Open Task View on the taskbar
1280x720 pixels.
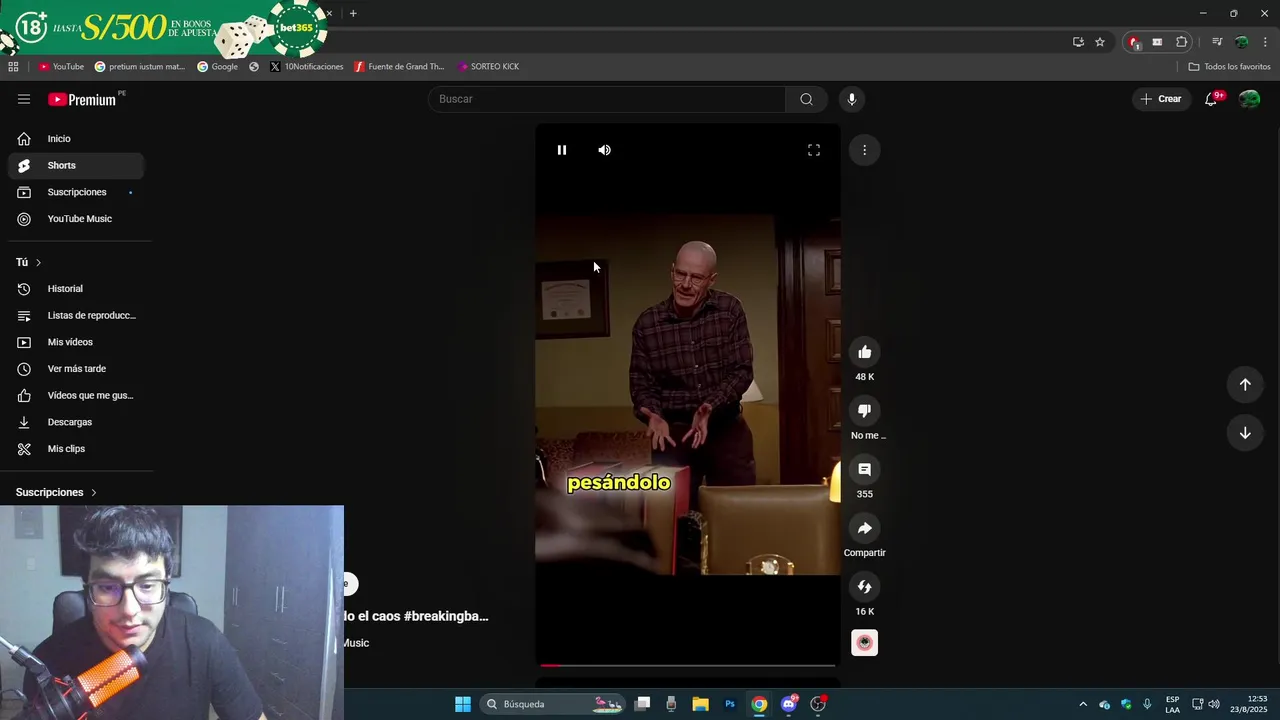pos(642,704)
